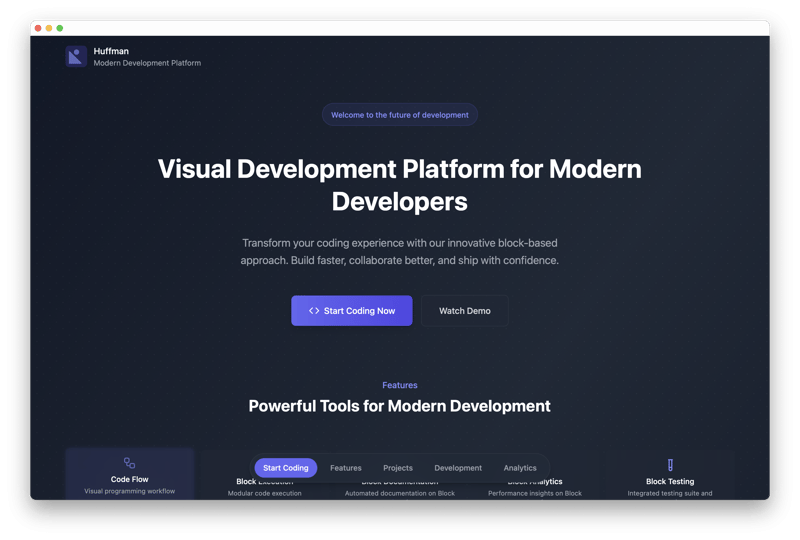Image resolution: width=800 pixels, height=540 pixels.
Task: Click the code brackets icon in Start Coding Now
Action: (314, 311)
